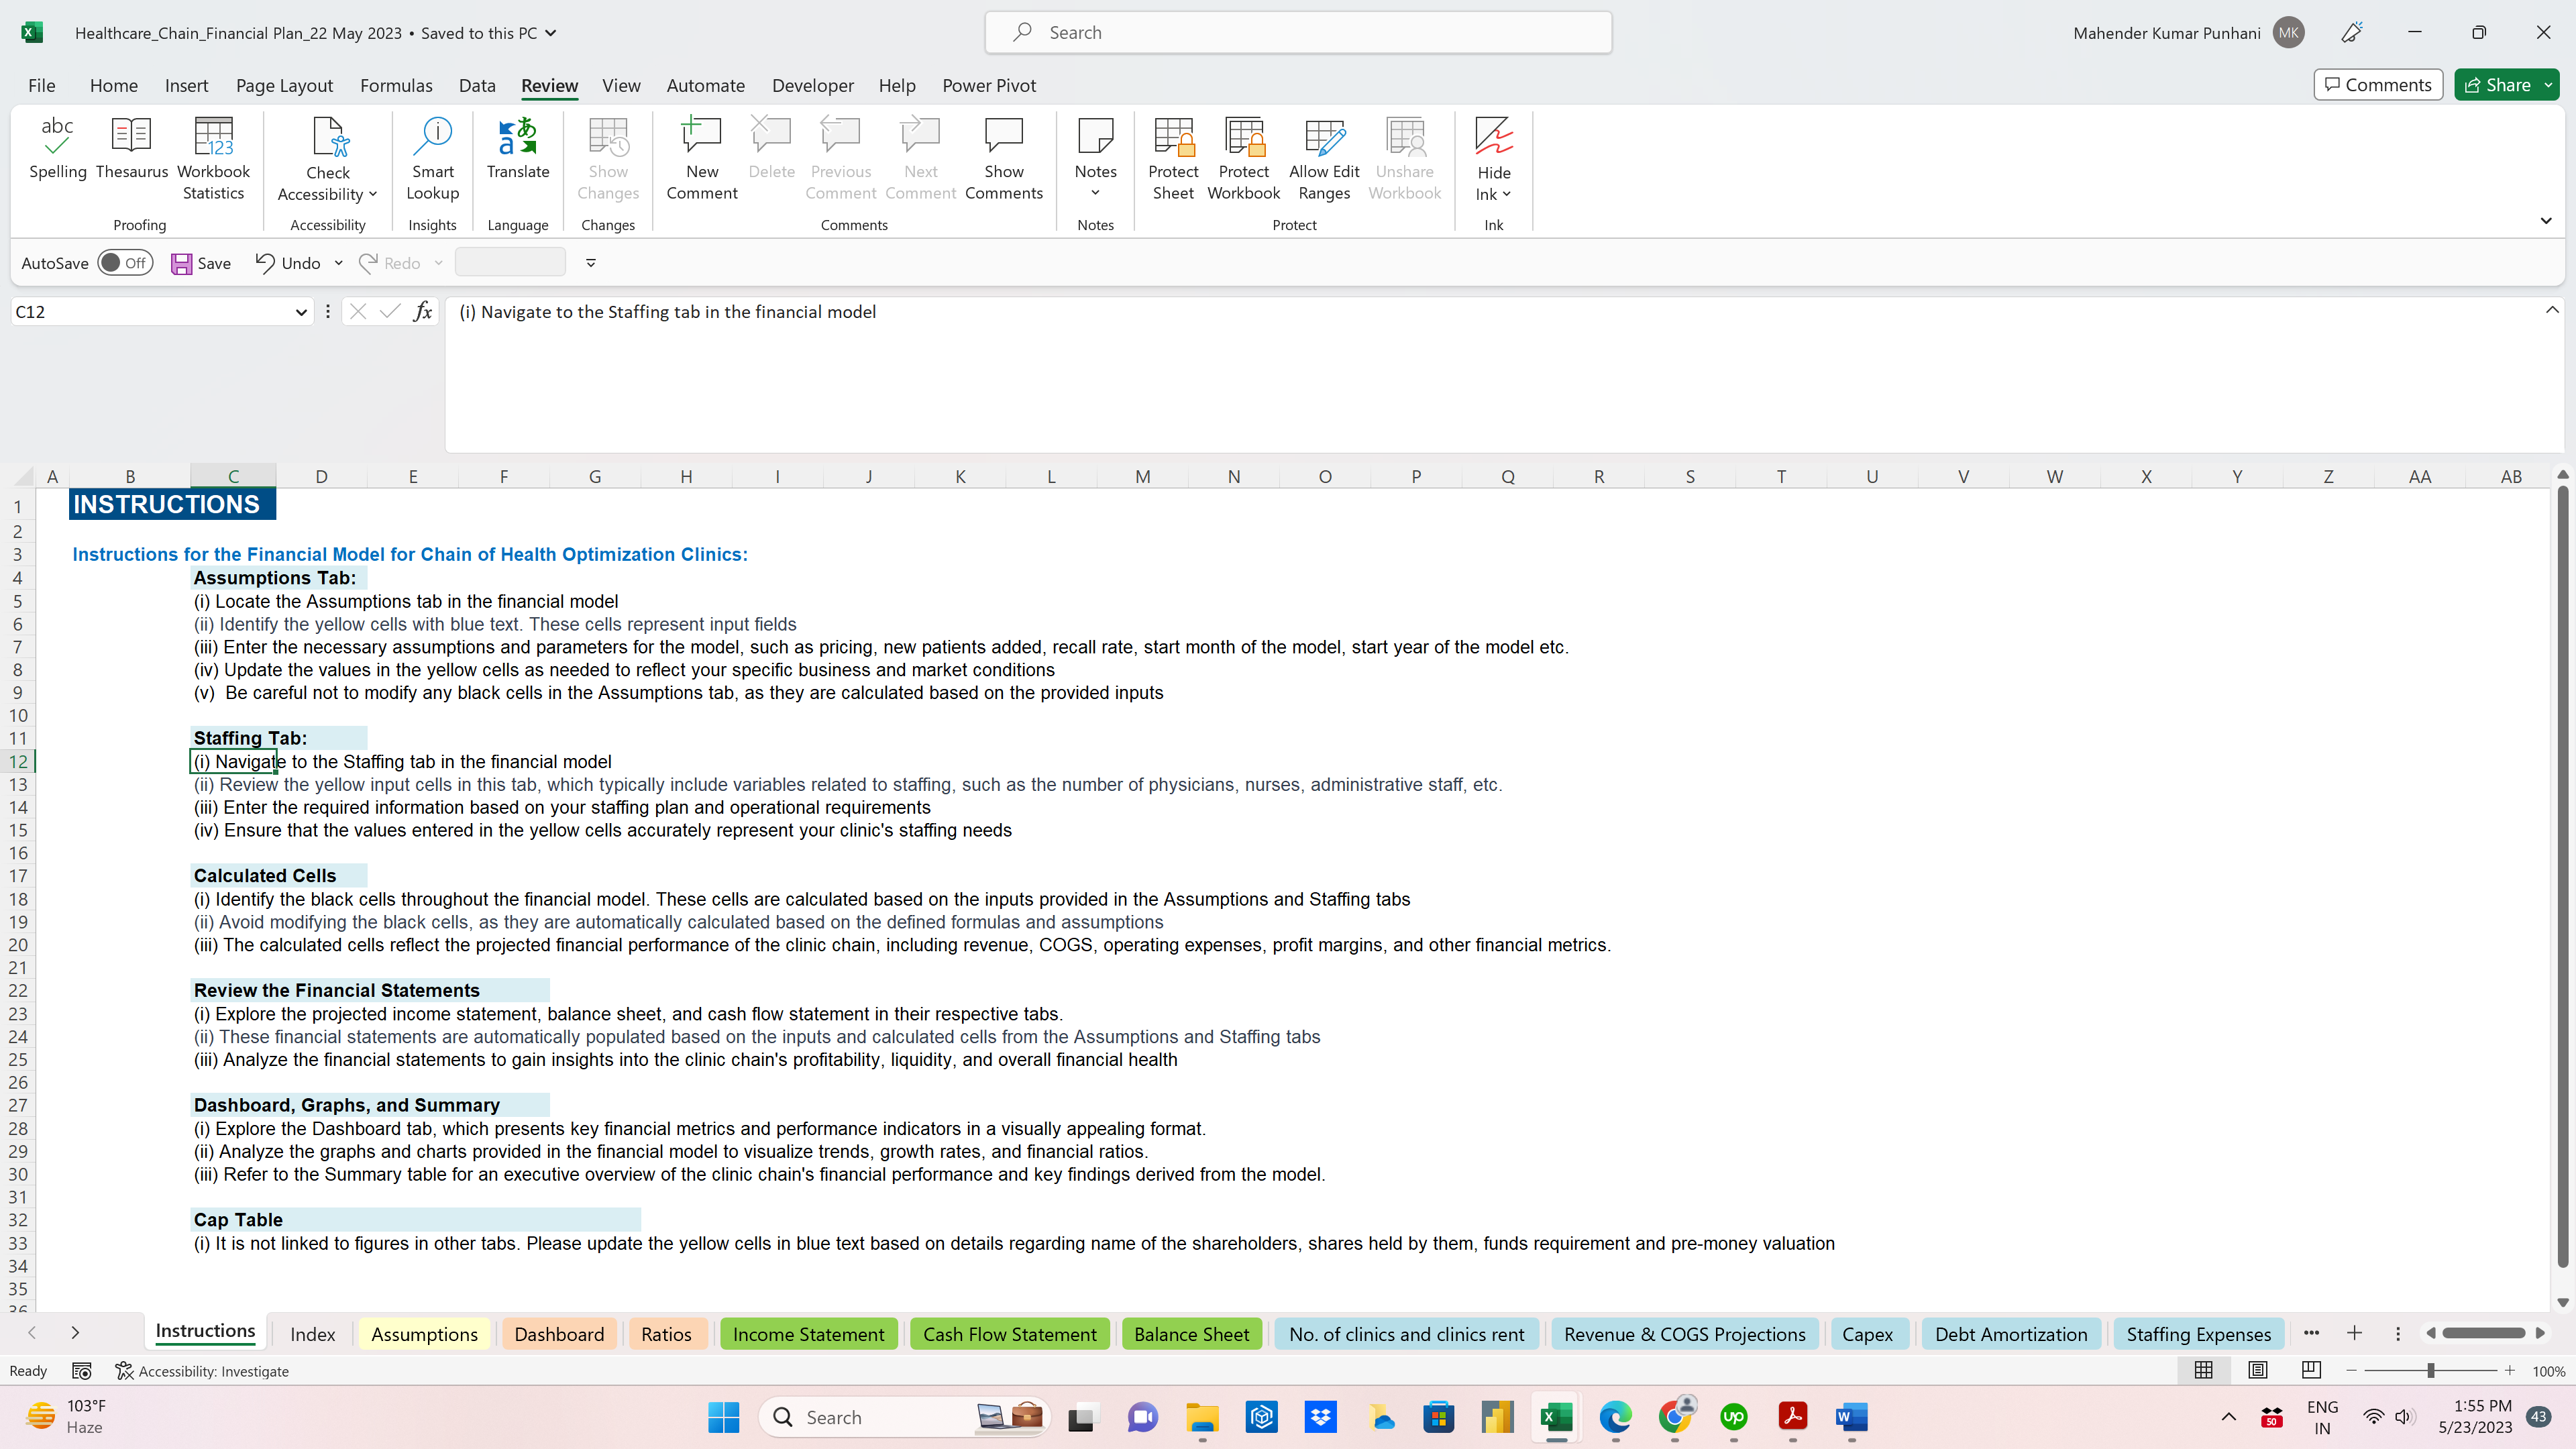The width and height of the screenshot is (2576, 1449).
Task: Switch to the Power Pivot ribbon tab
Action: coord(989,85)
